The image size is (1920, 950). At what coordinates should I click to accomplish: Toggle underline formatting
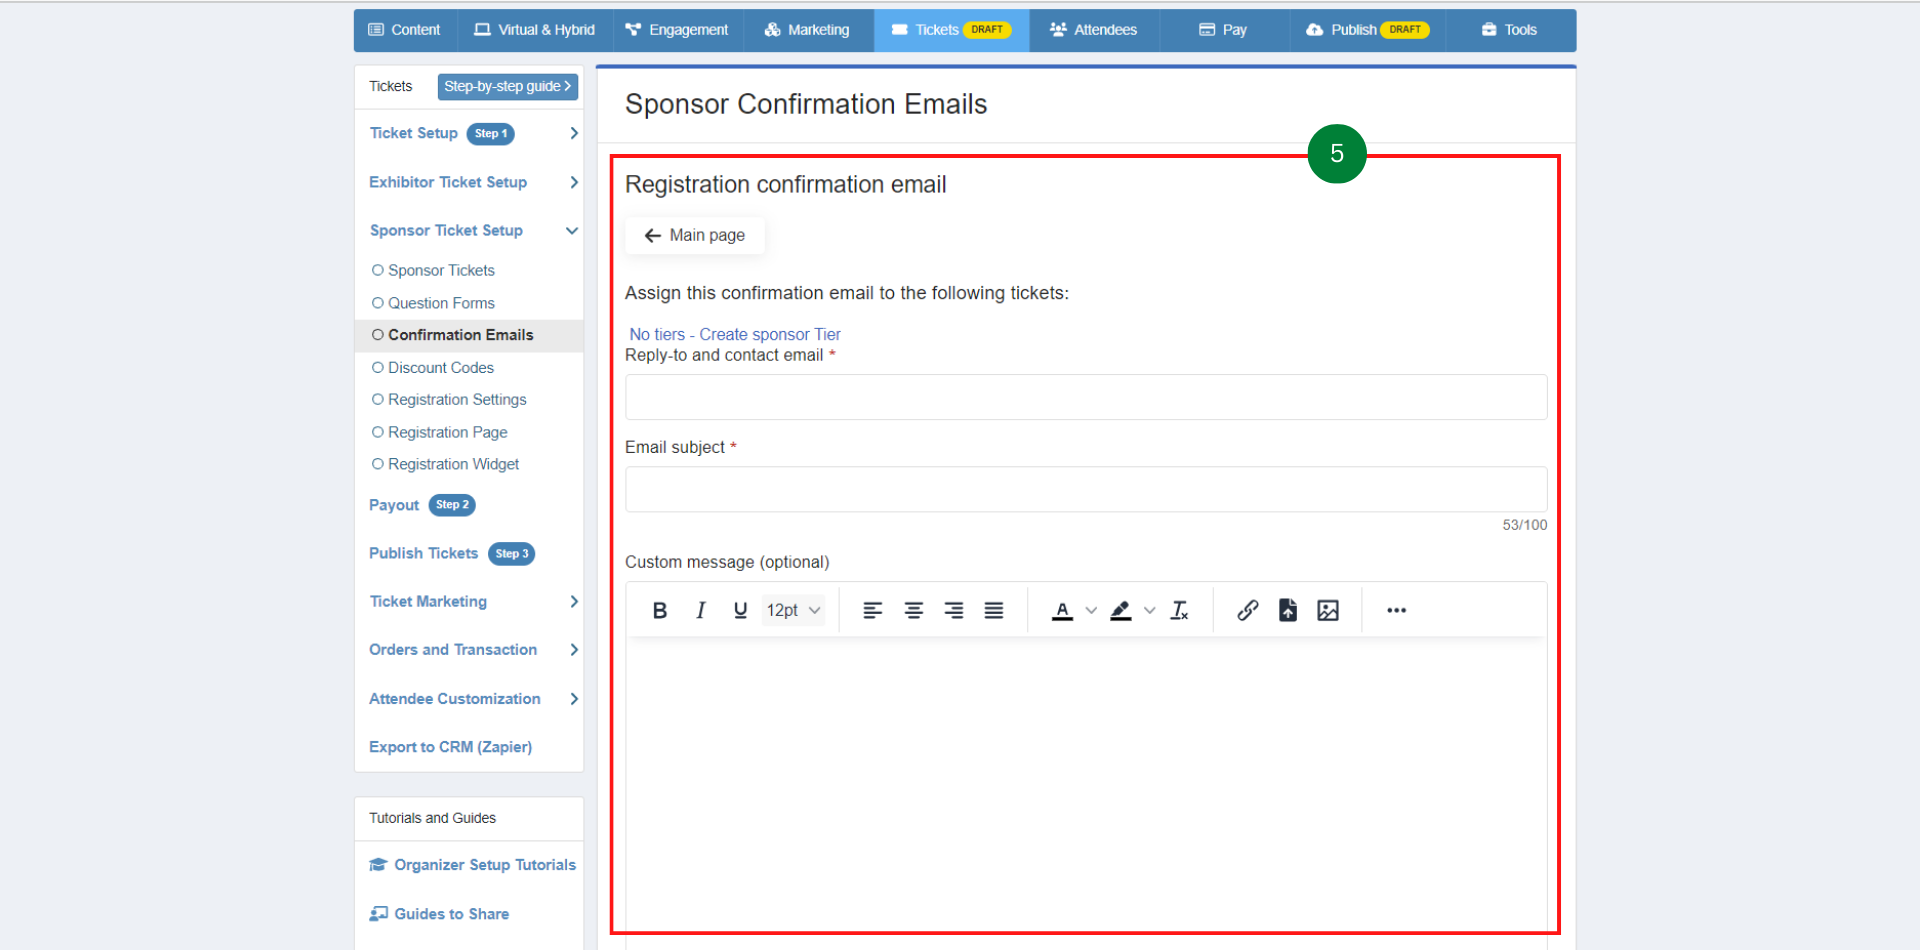coord(740,610)
